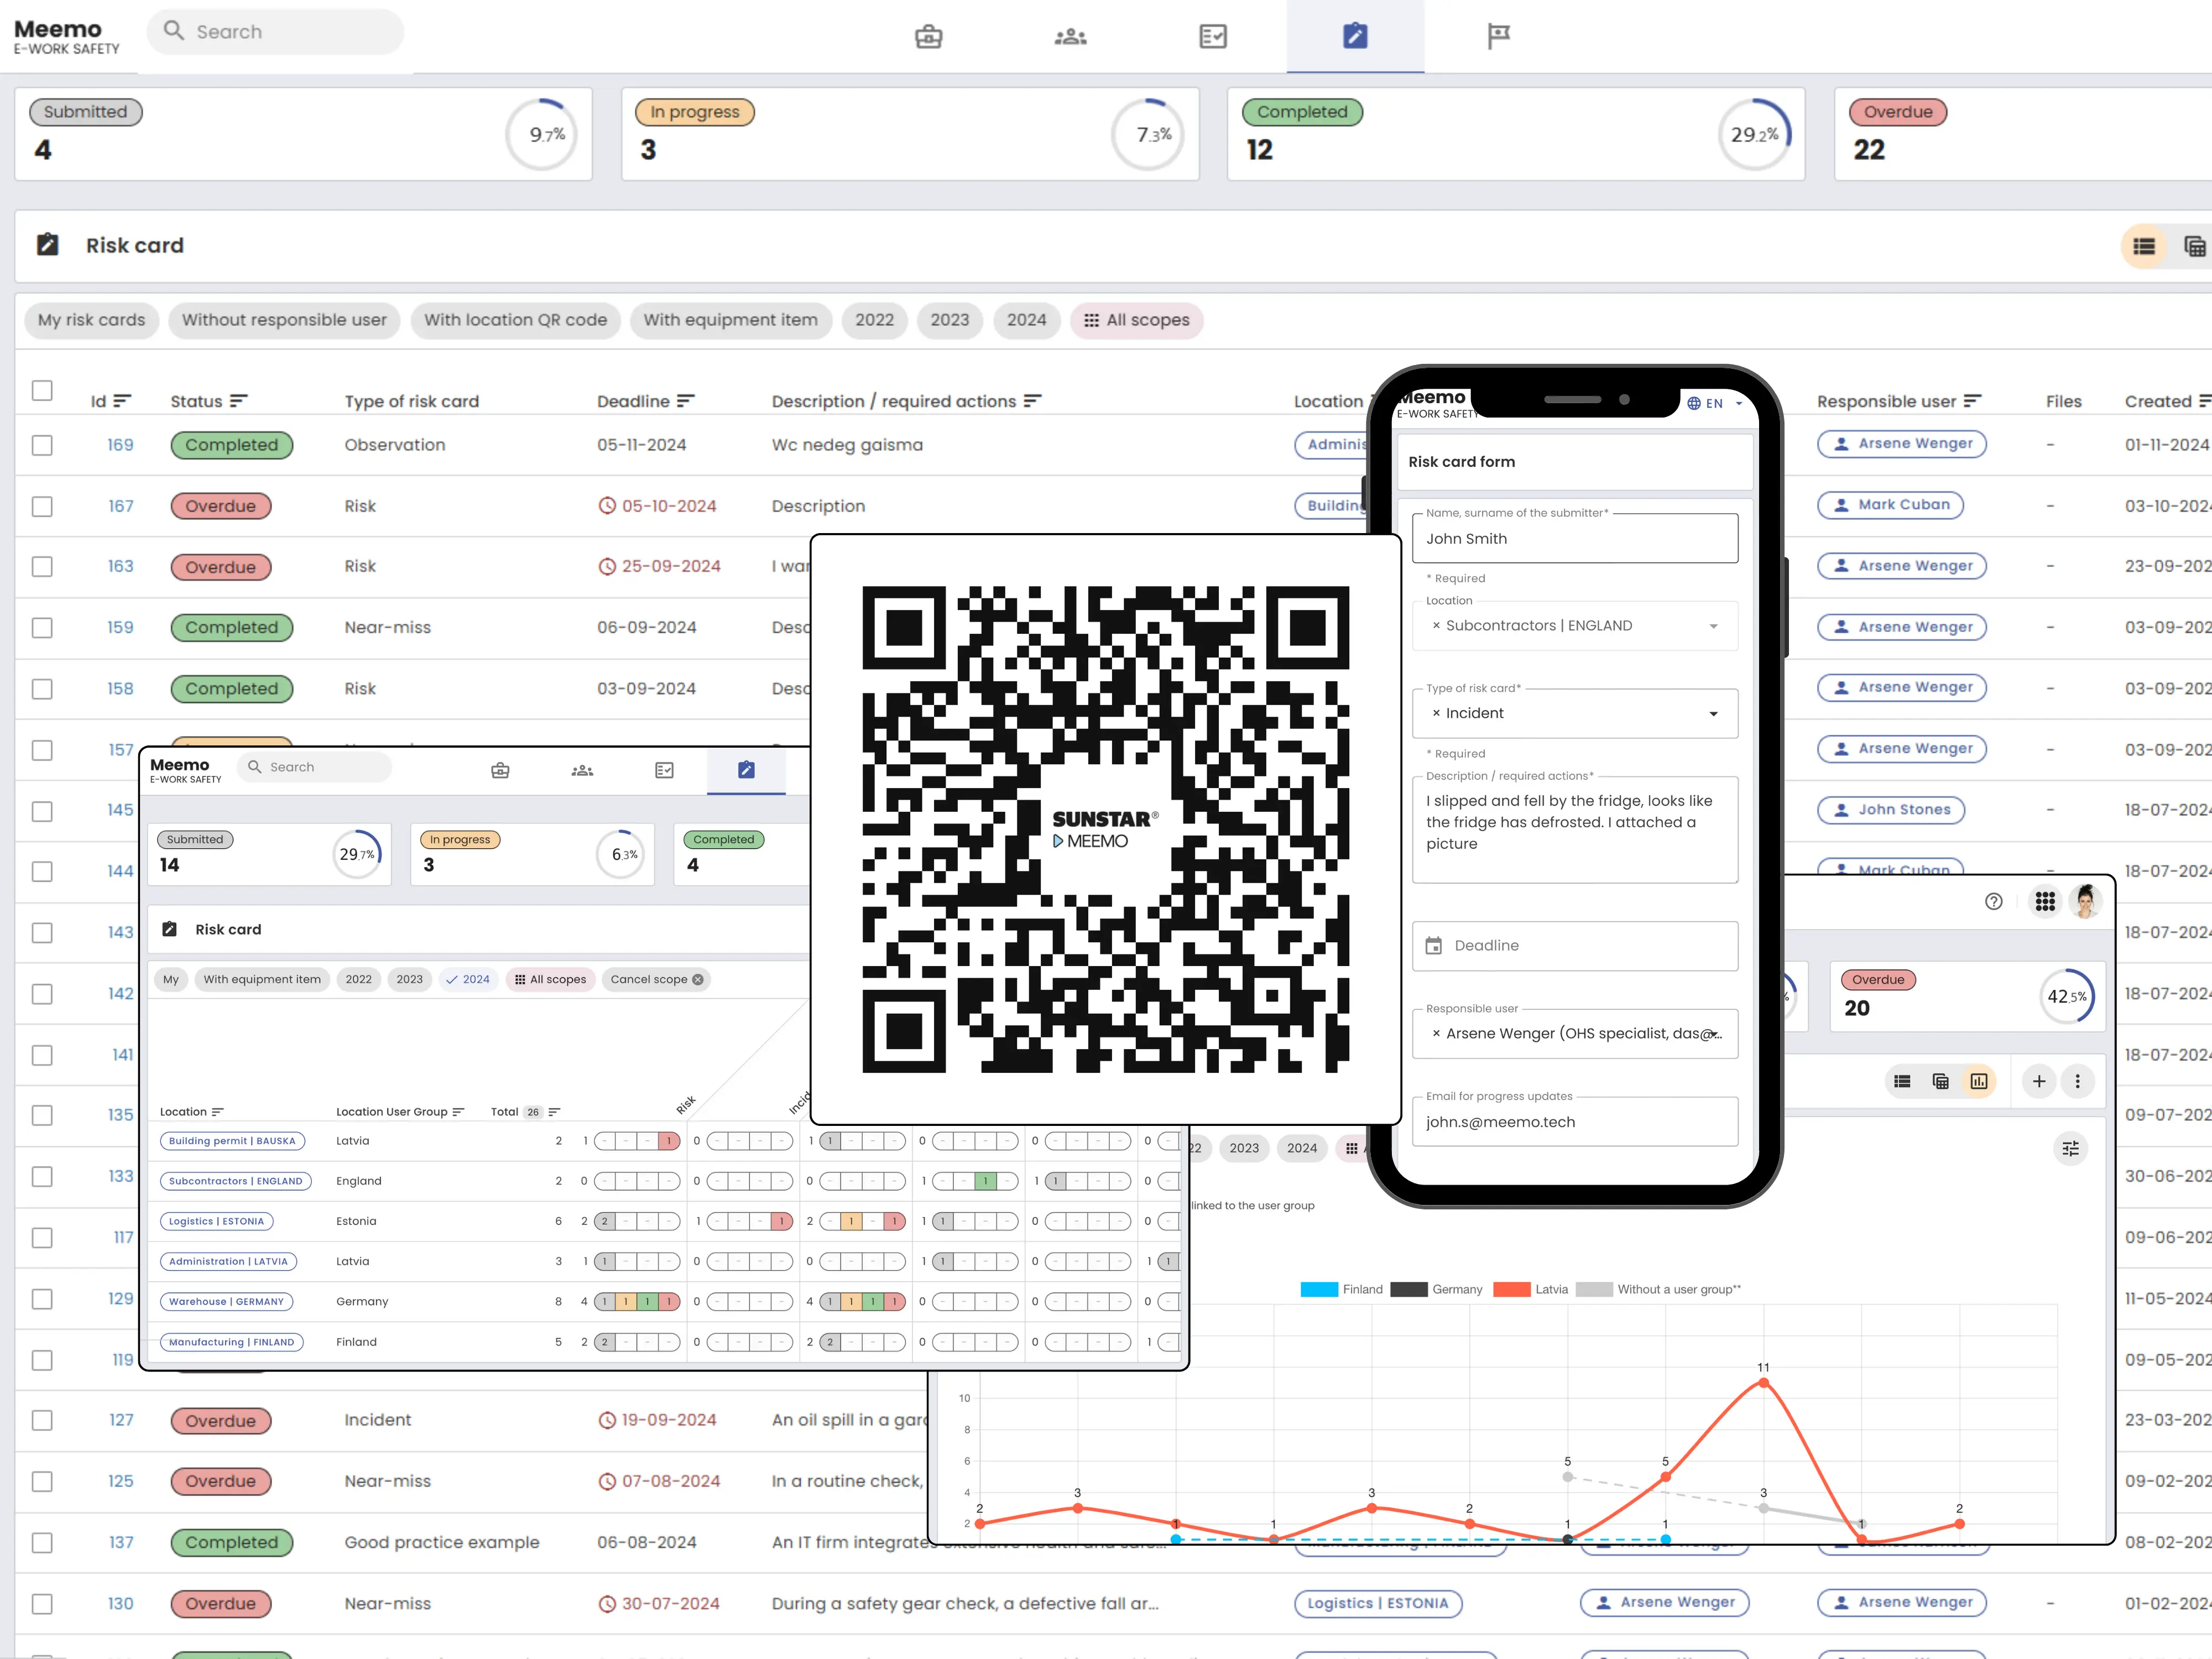Click the Latvia legend color swatch
Viewport: 2212px width, 1659px height.
(x=1511, y=1289)
